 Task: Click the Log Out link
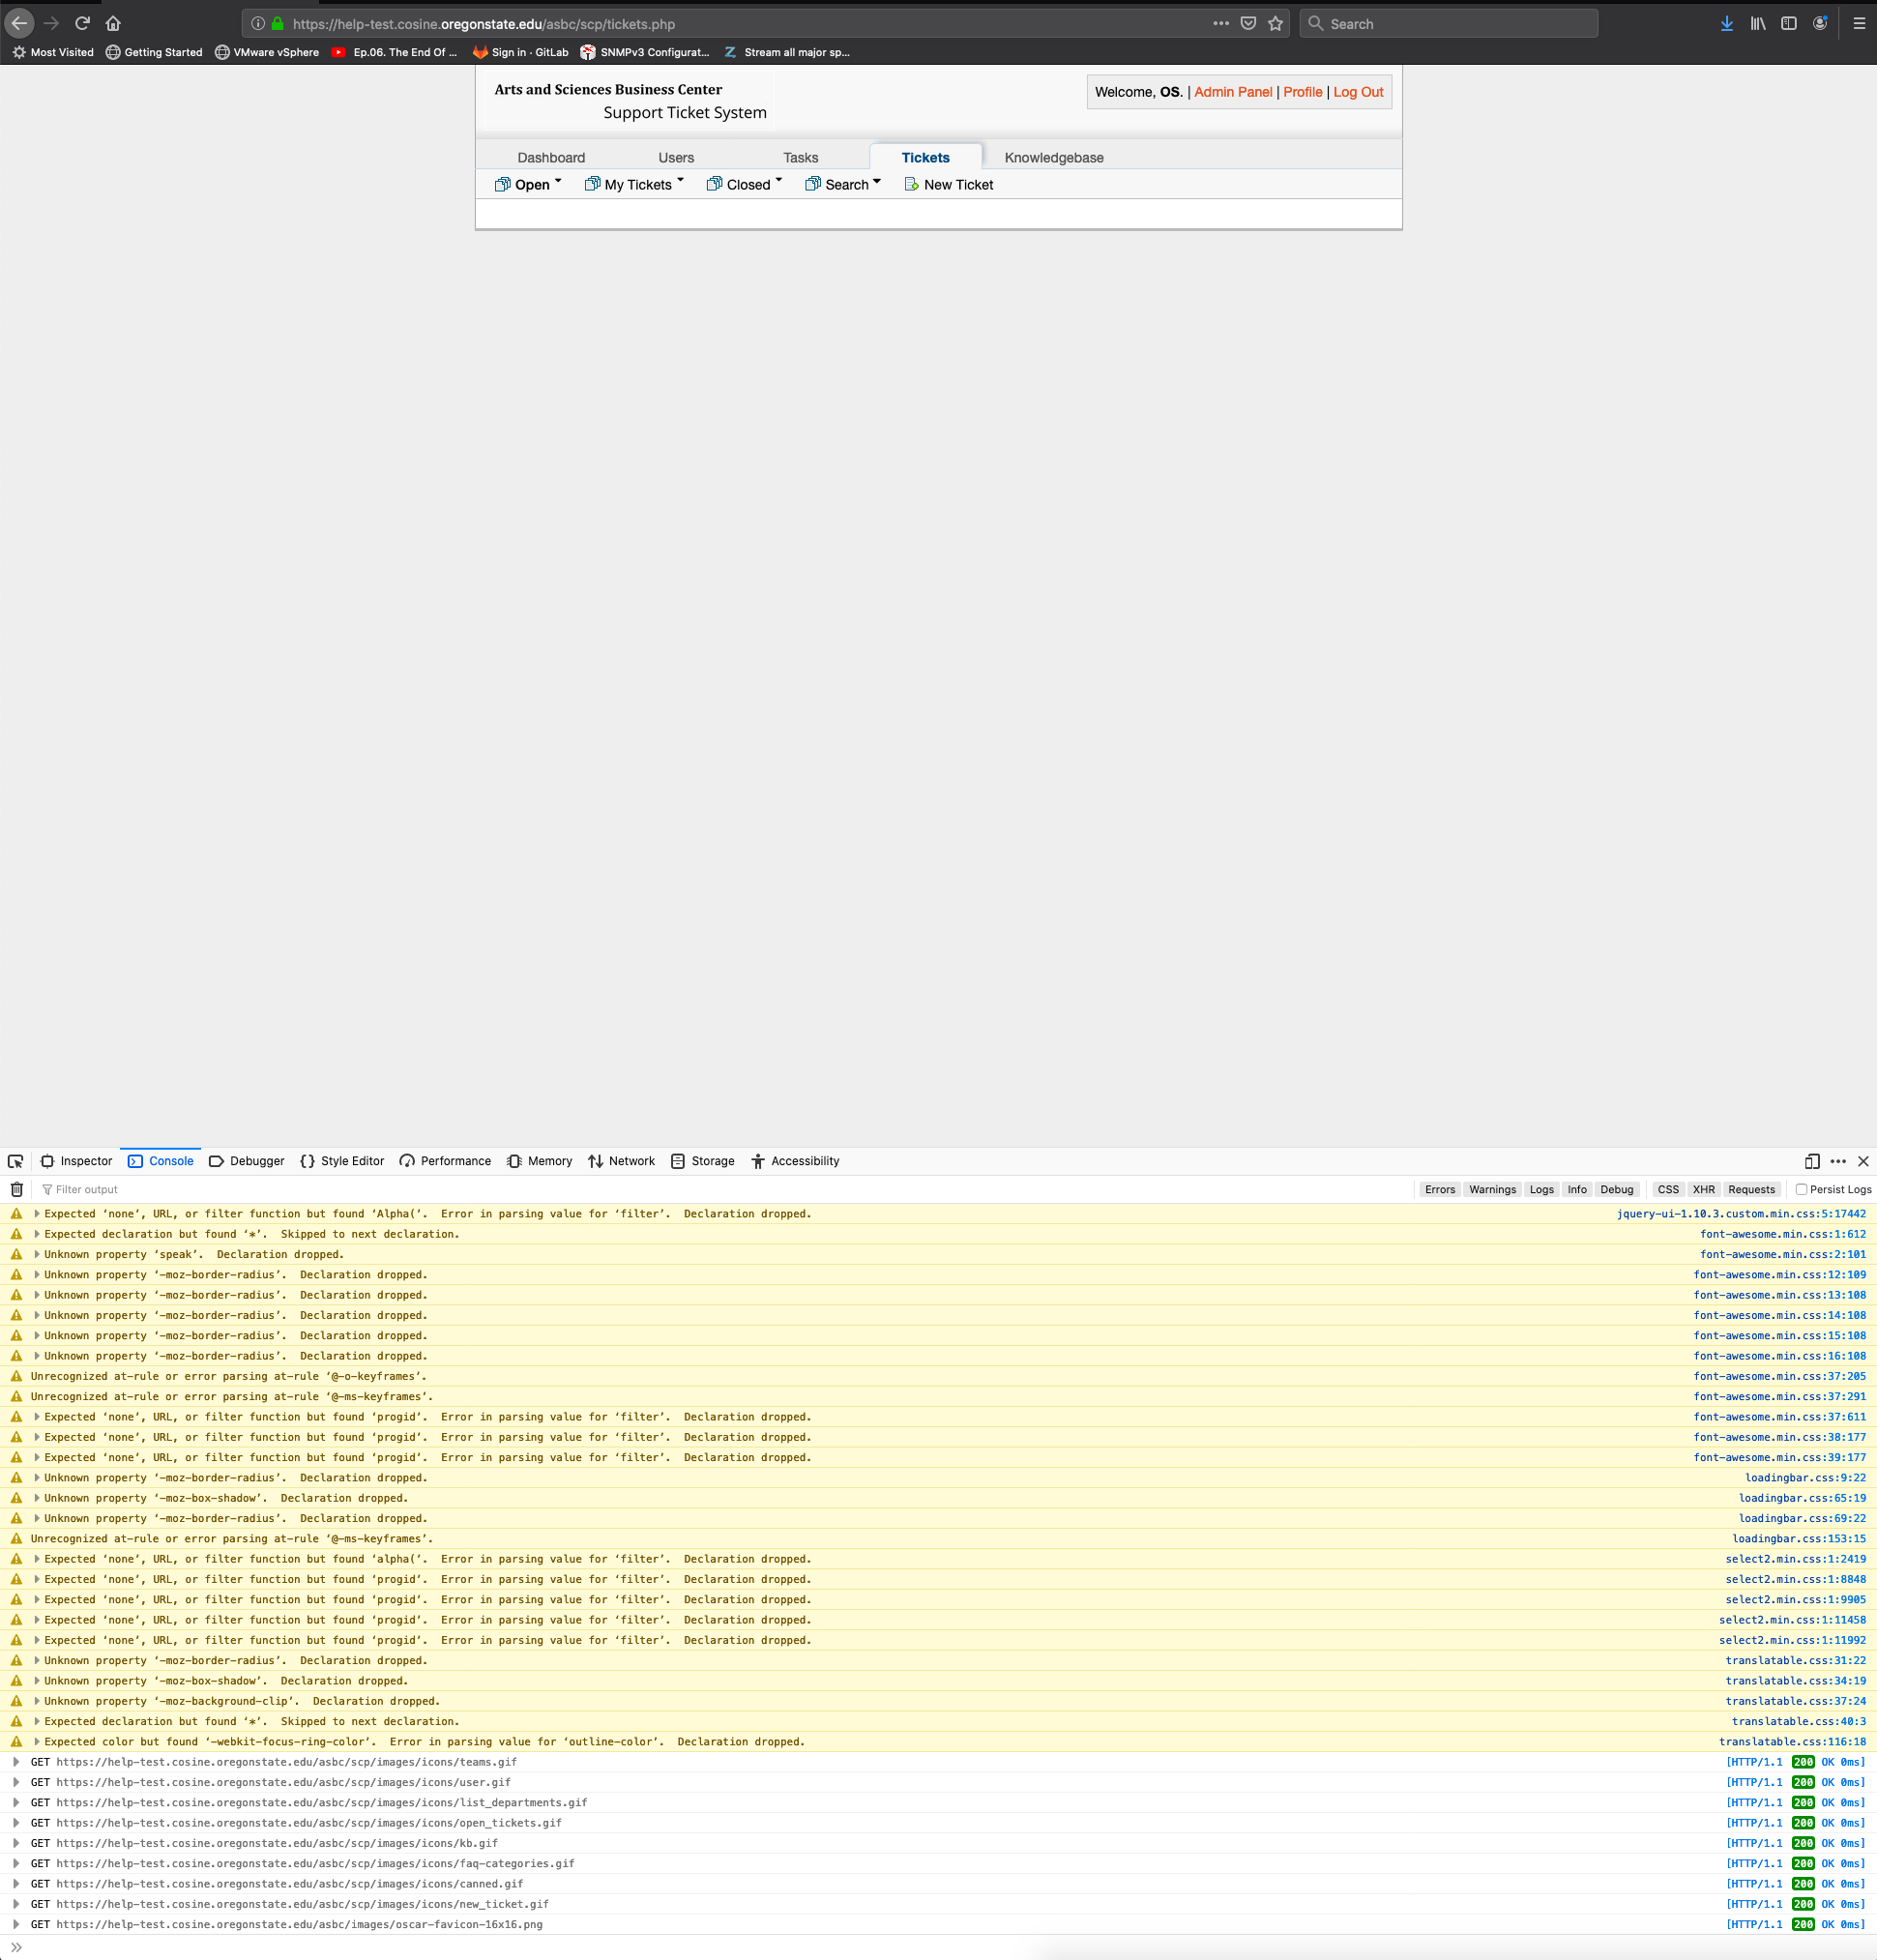pyautogui.click(x=1357, y=91)
